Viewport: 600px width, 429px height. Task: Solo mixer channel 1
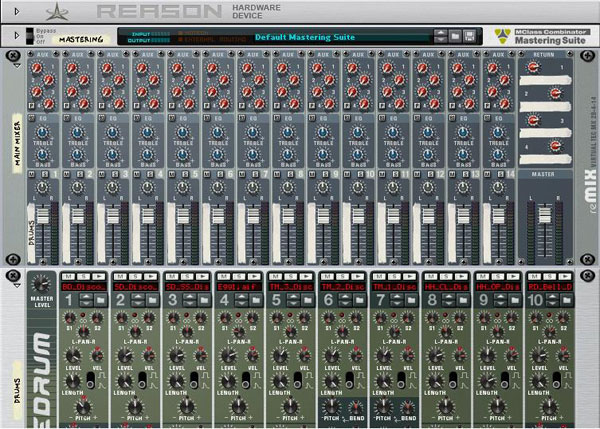click(45, 175)
